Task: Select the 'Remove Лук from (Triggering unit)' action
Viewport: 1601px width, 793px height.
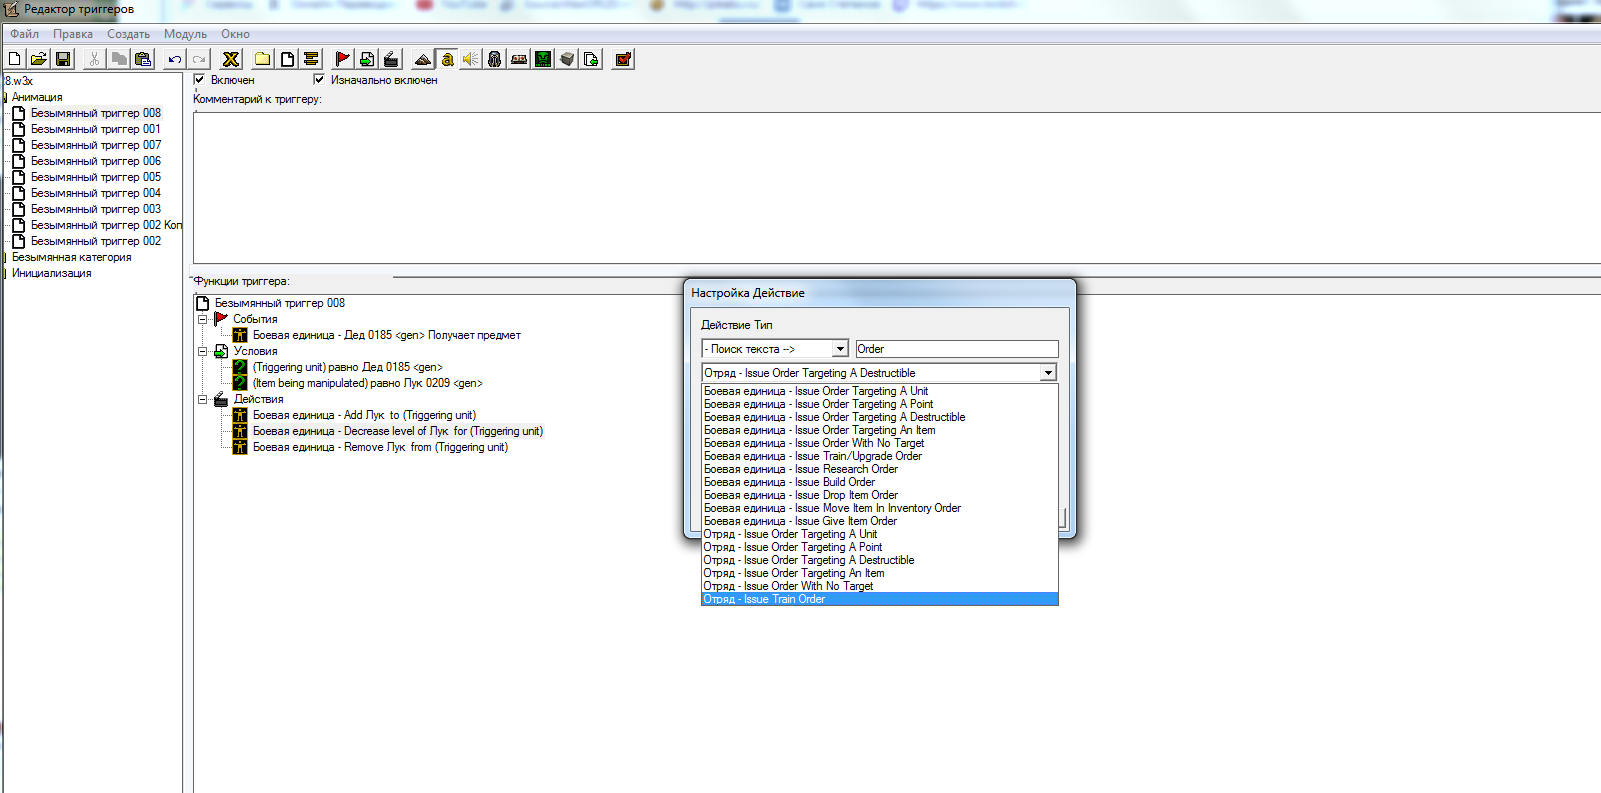Action: click(380, 447)
